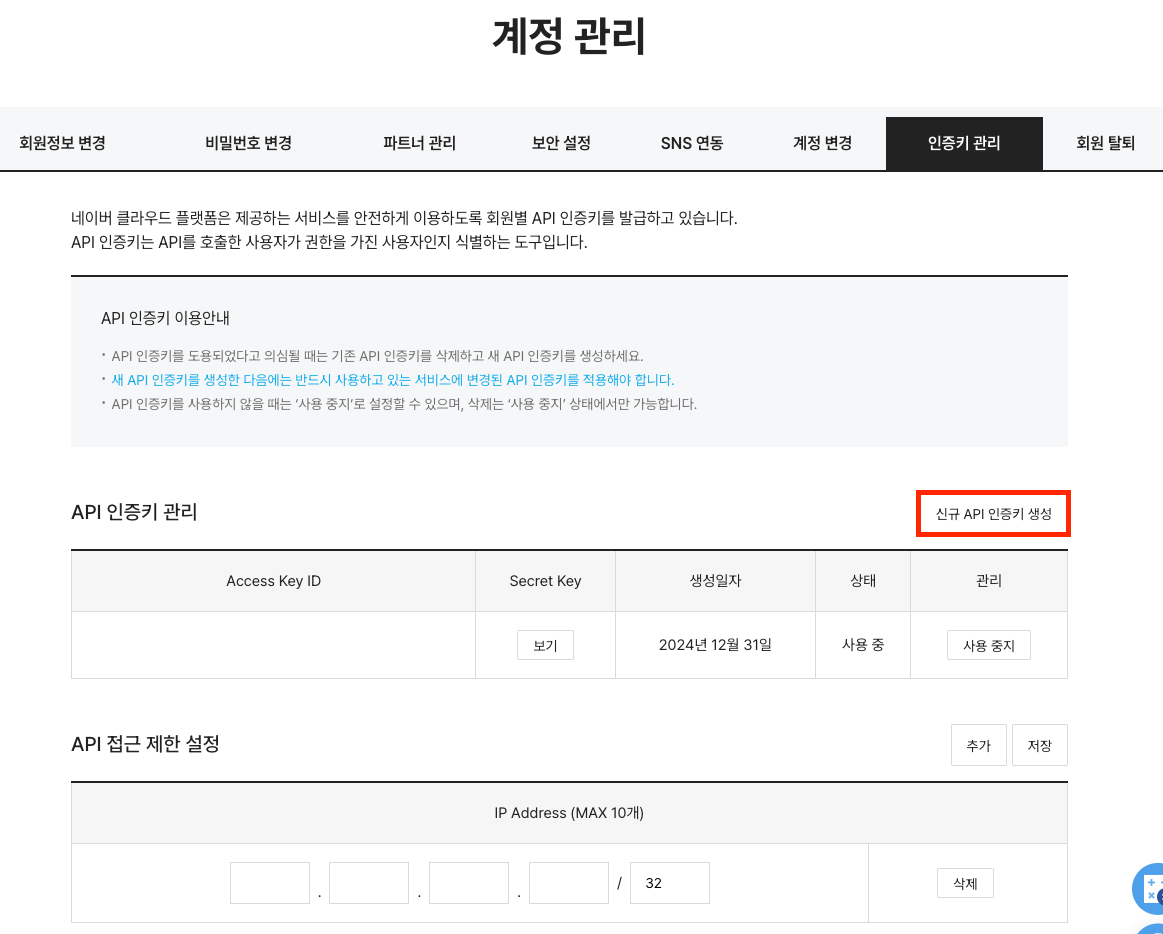Click the blue notice about applying new API key

point(392,380)
